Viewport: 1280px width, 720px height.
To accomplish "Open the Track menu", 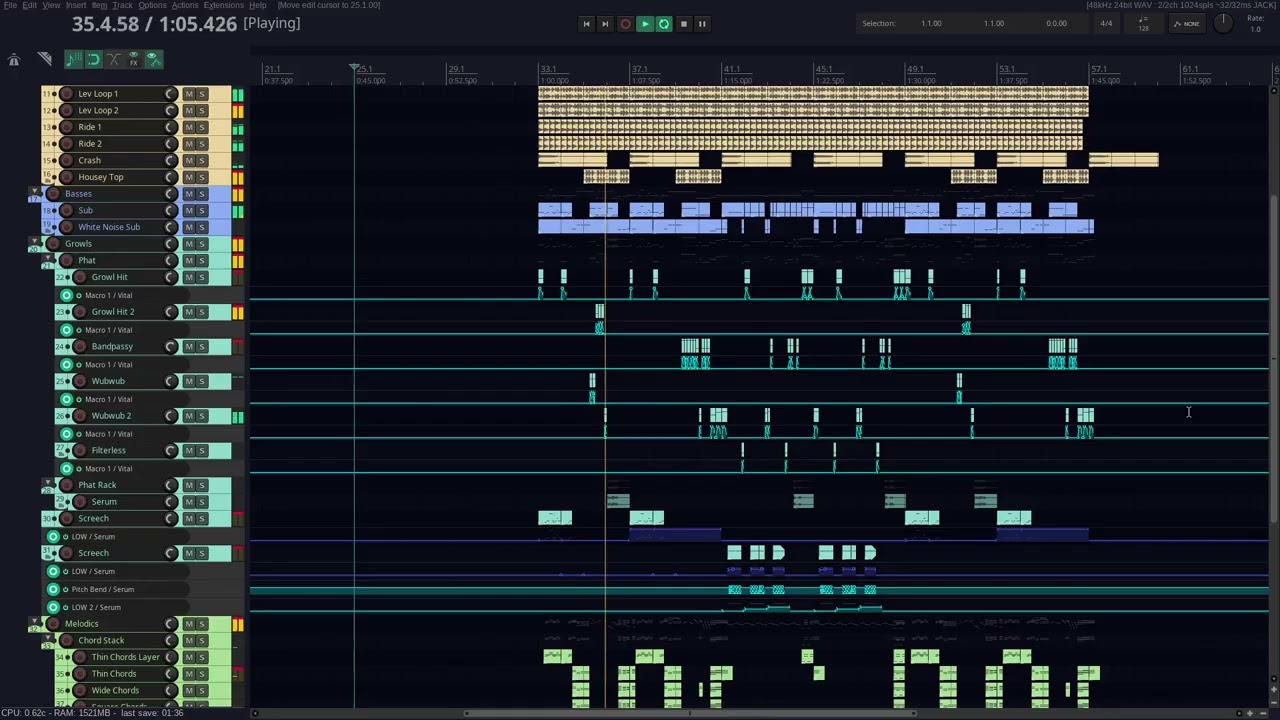I will tap(122, 6).
